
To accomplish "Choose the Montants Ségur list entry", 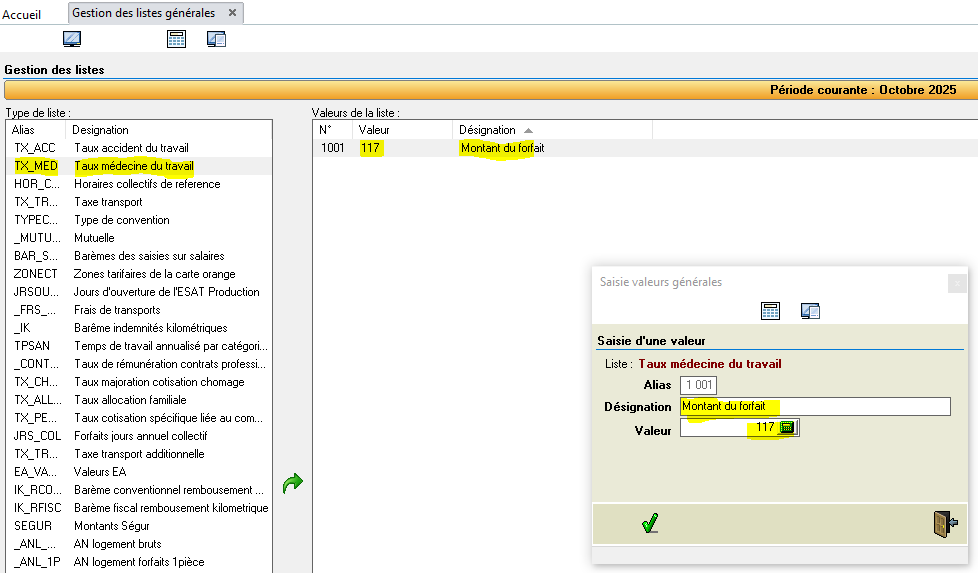I will click(x=112, y=526).
